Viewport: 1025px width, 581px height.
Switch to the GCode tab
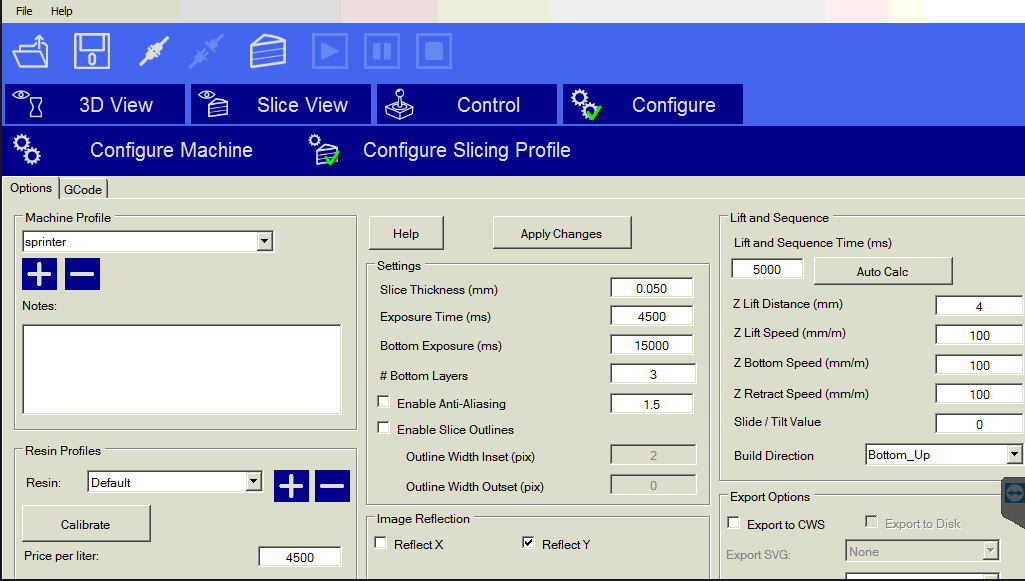click(x=83, y=188)
